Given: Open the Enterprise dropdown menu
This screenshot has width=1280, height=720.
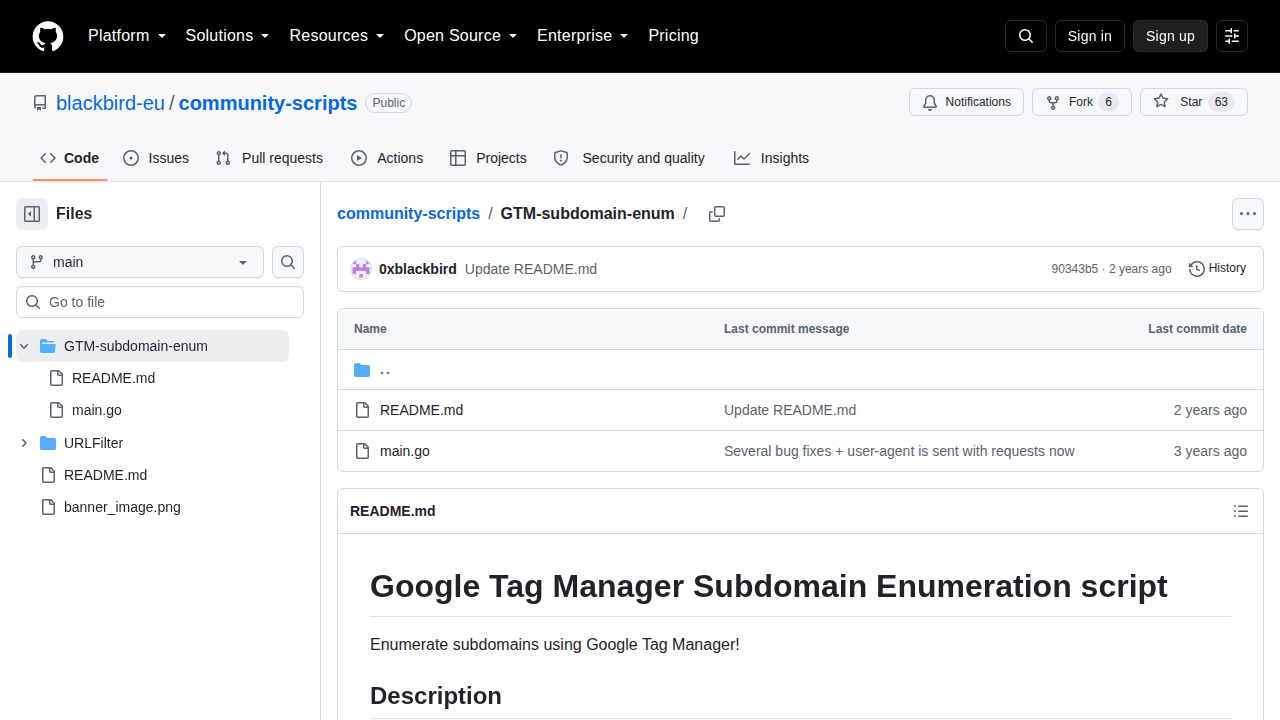Looking at the screenshot, I should click(583, 36).
